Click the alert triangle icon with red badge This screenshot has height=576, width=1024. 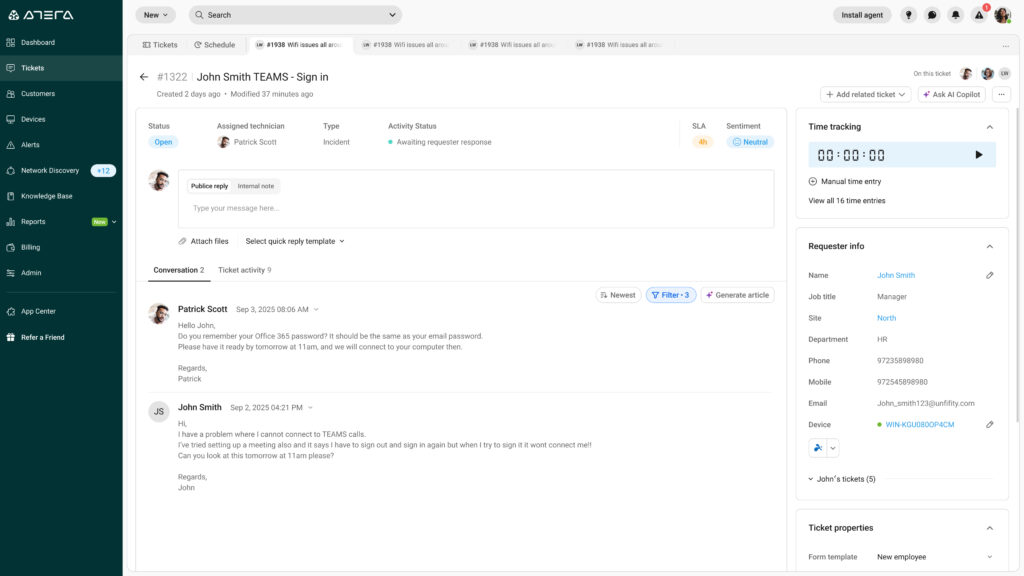coord(979,15)
